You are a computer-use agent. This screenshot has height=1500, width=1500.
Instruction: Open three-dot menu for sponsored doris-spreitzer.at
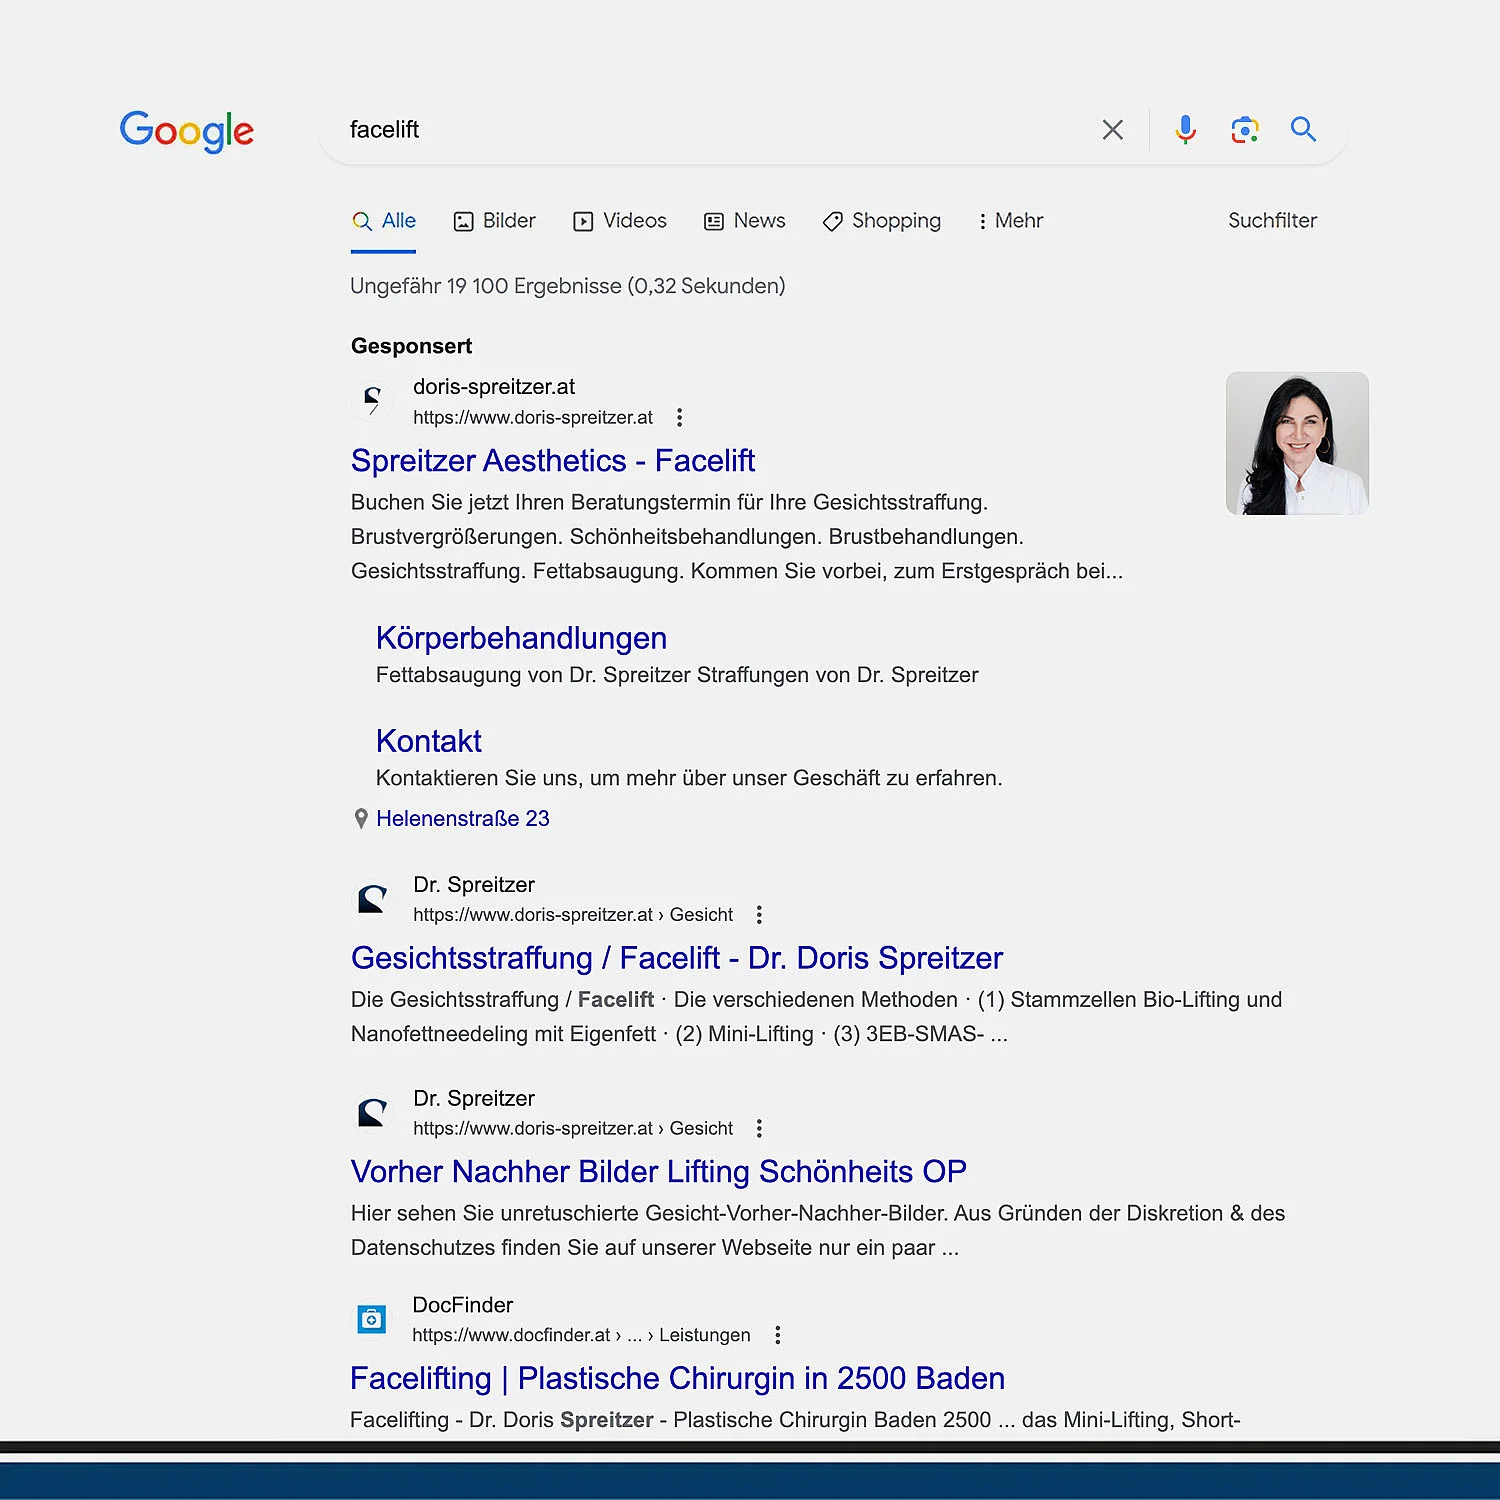679,417
